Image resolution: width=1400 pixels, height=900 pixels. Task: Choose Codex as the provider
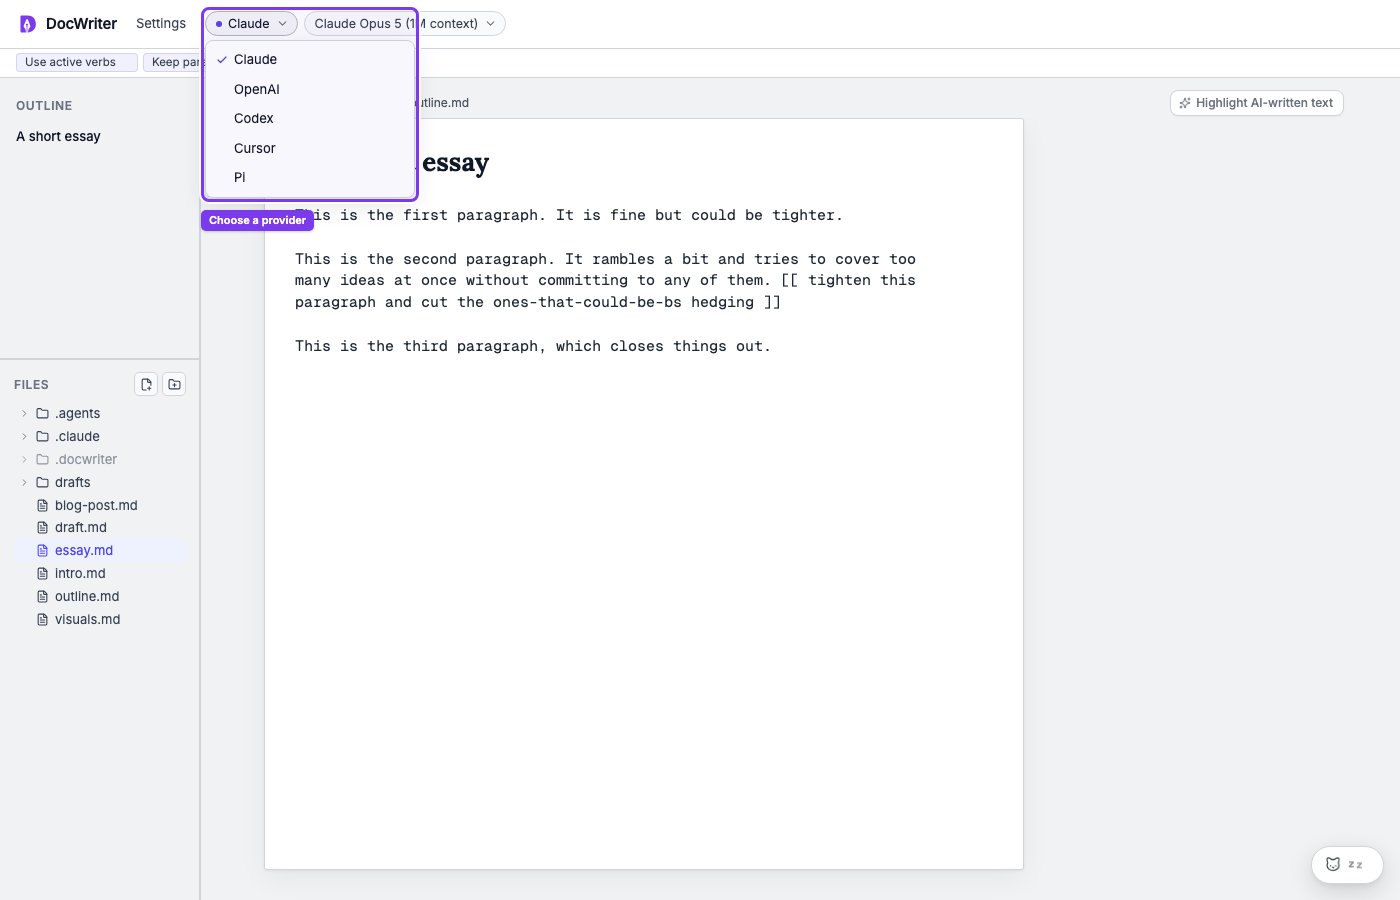pos(309,118)
